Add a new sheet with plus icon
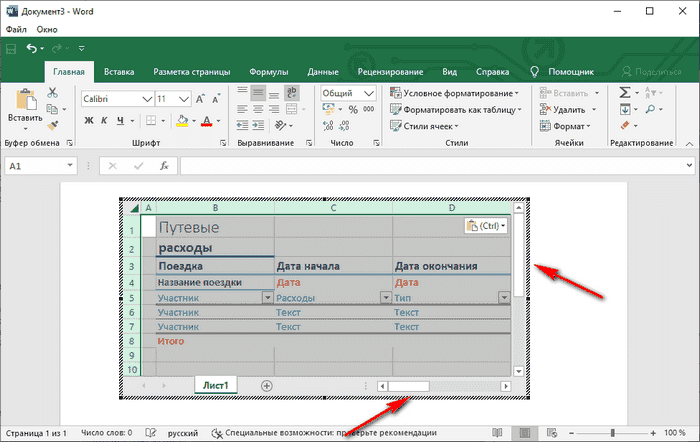This screenshot has width=700, height=442. click(266, 385)
